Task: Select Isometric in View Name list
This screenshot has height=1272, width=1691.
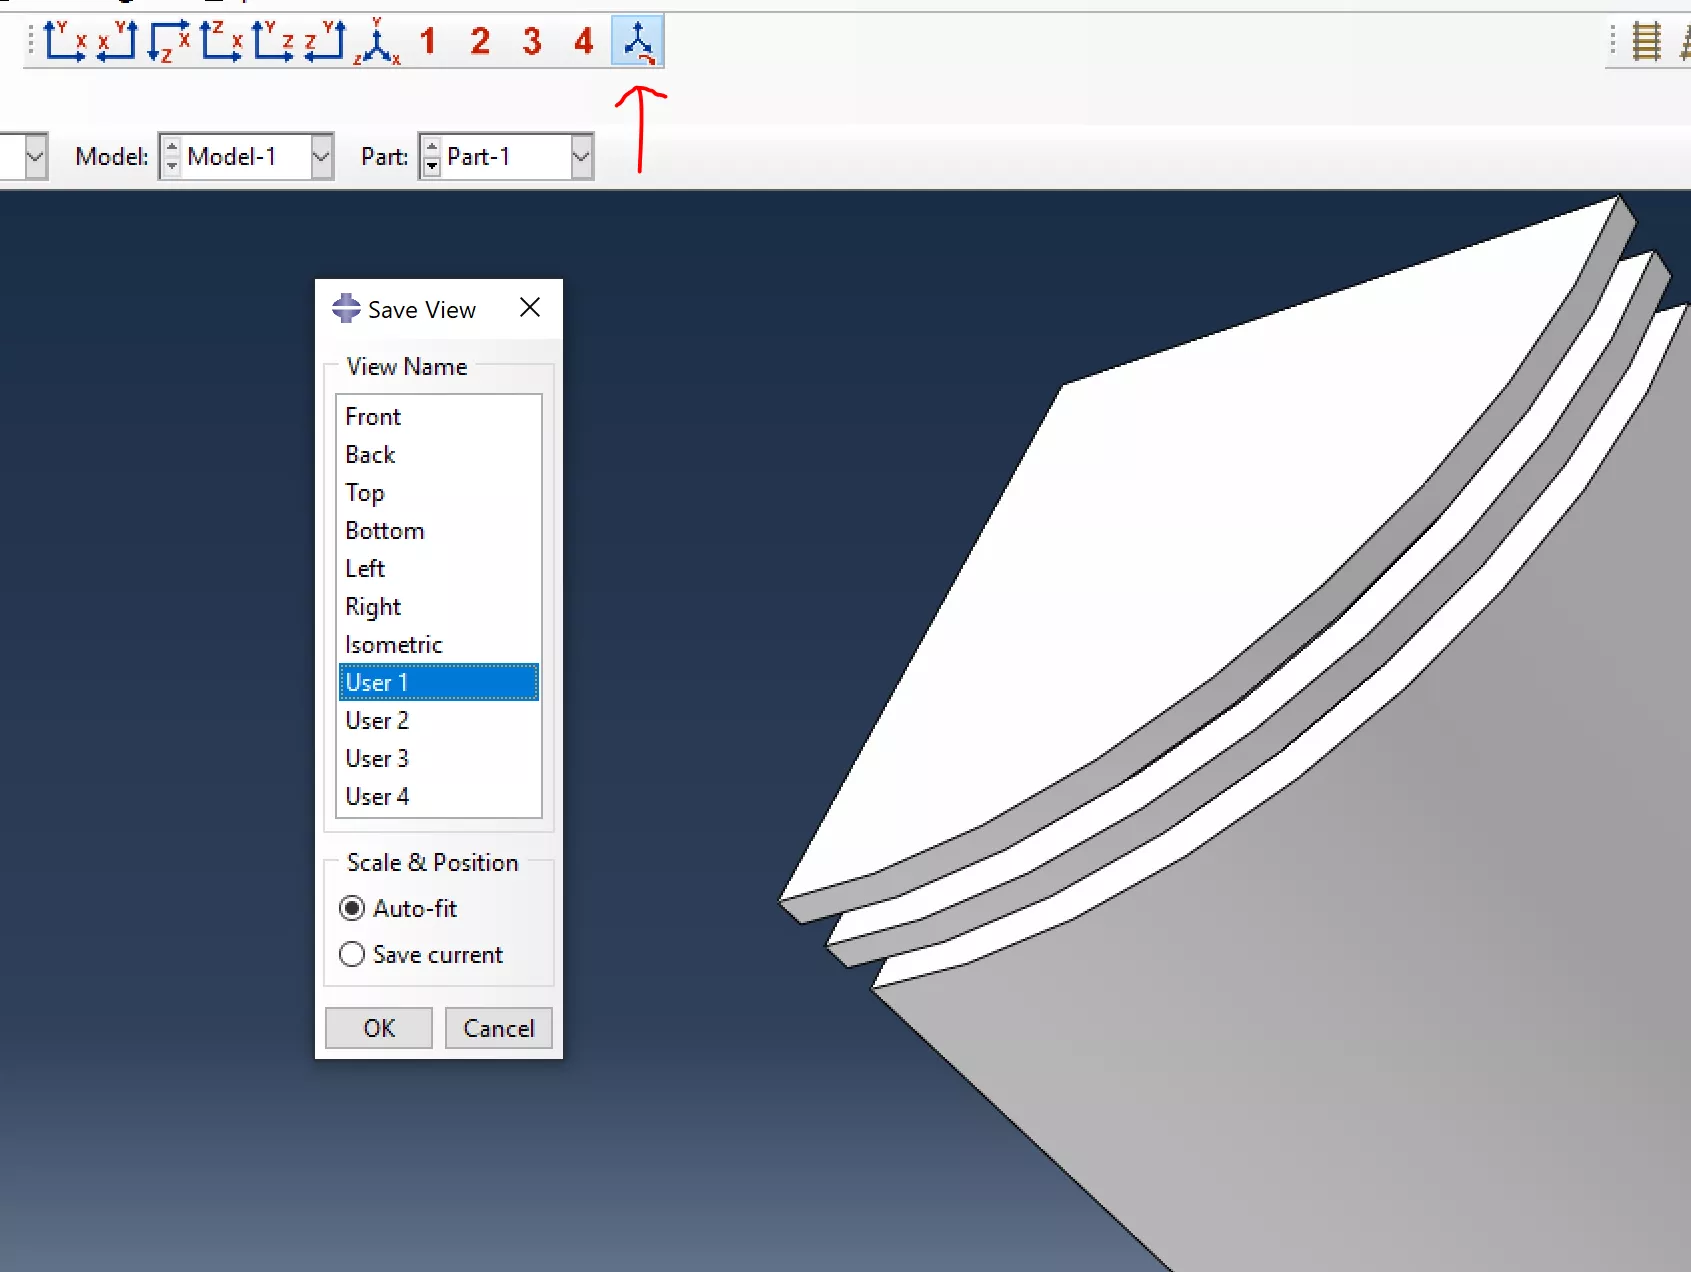Action: point(394,645)
